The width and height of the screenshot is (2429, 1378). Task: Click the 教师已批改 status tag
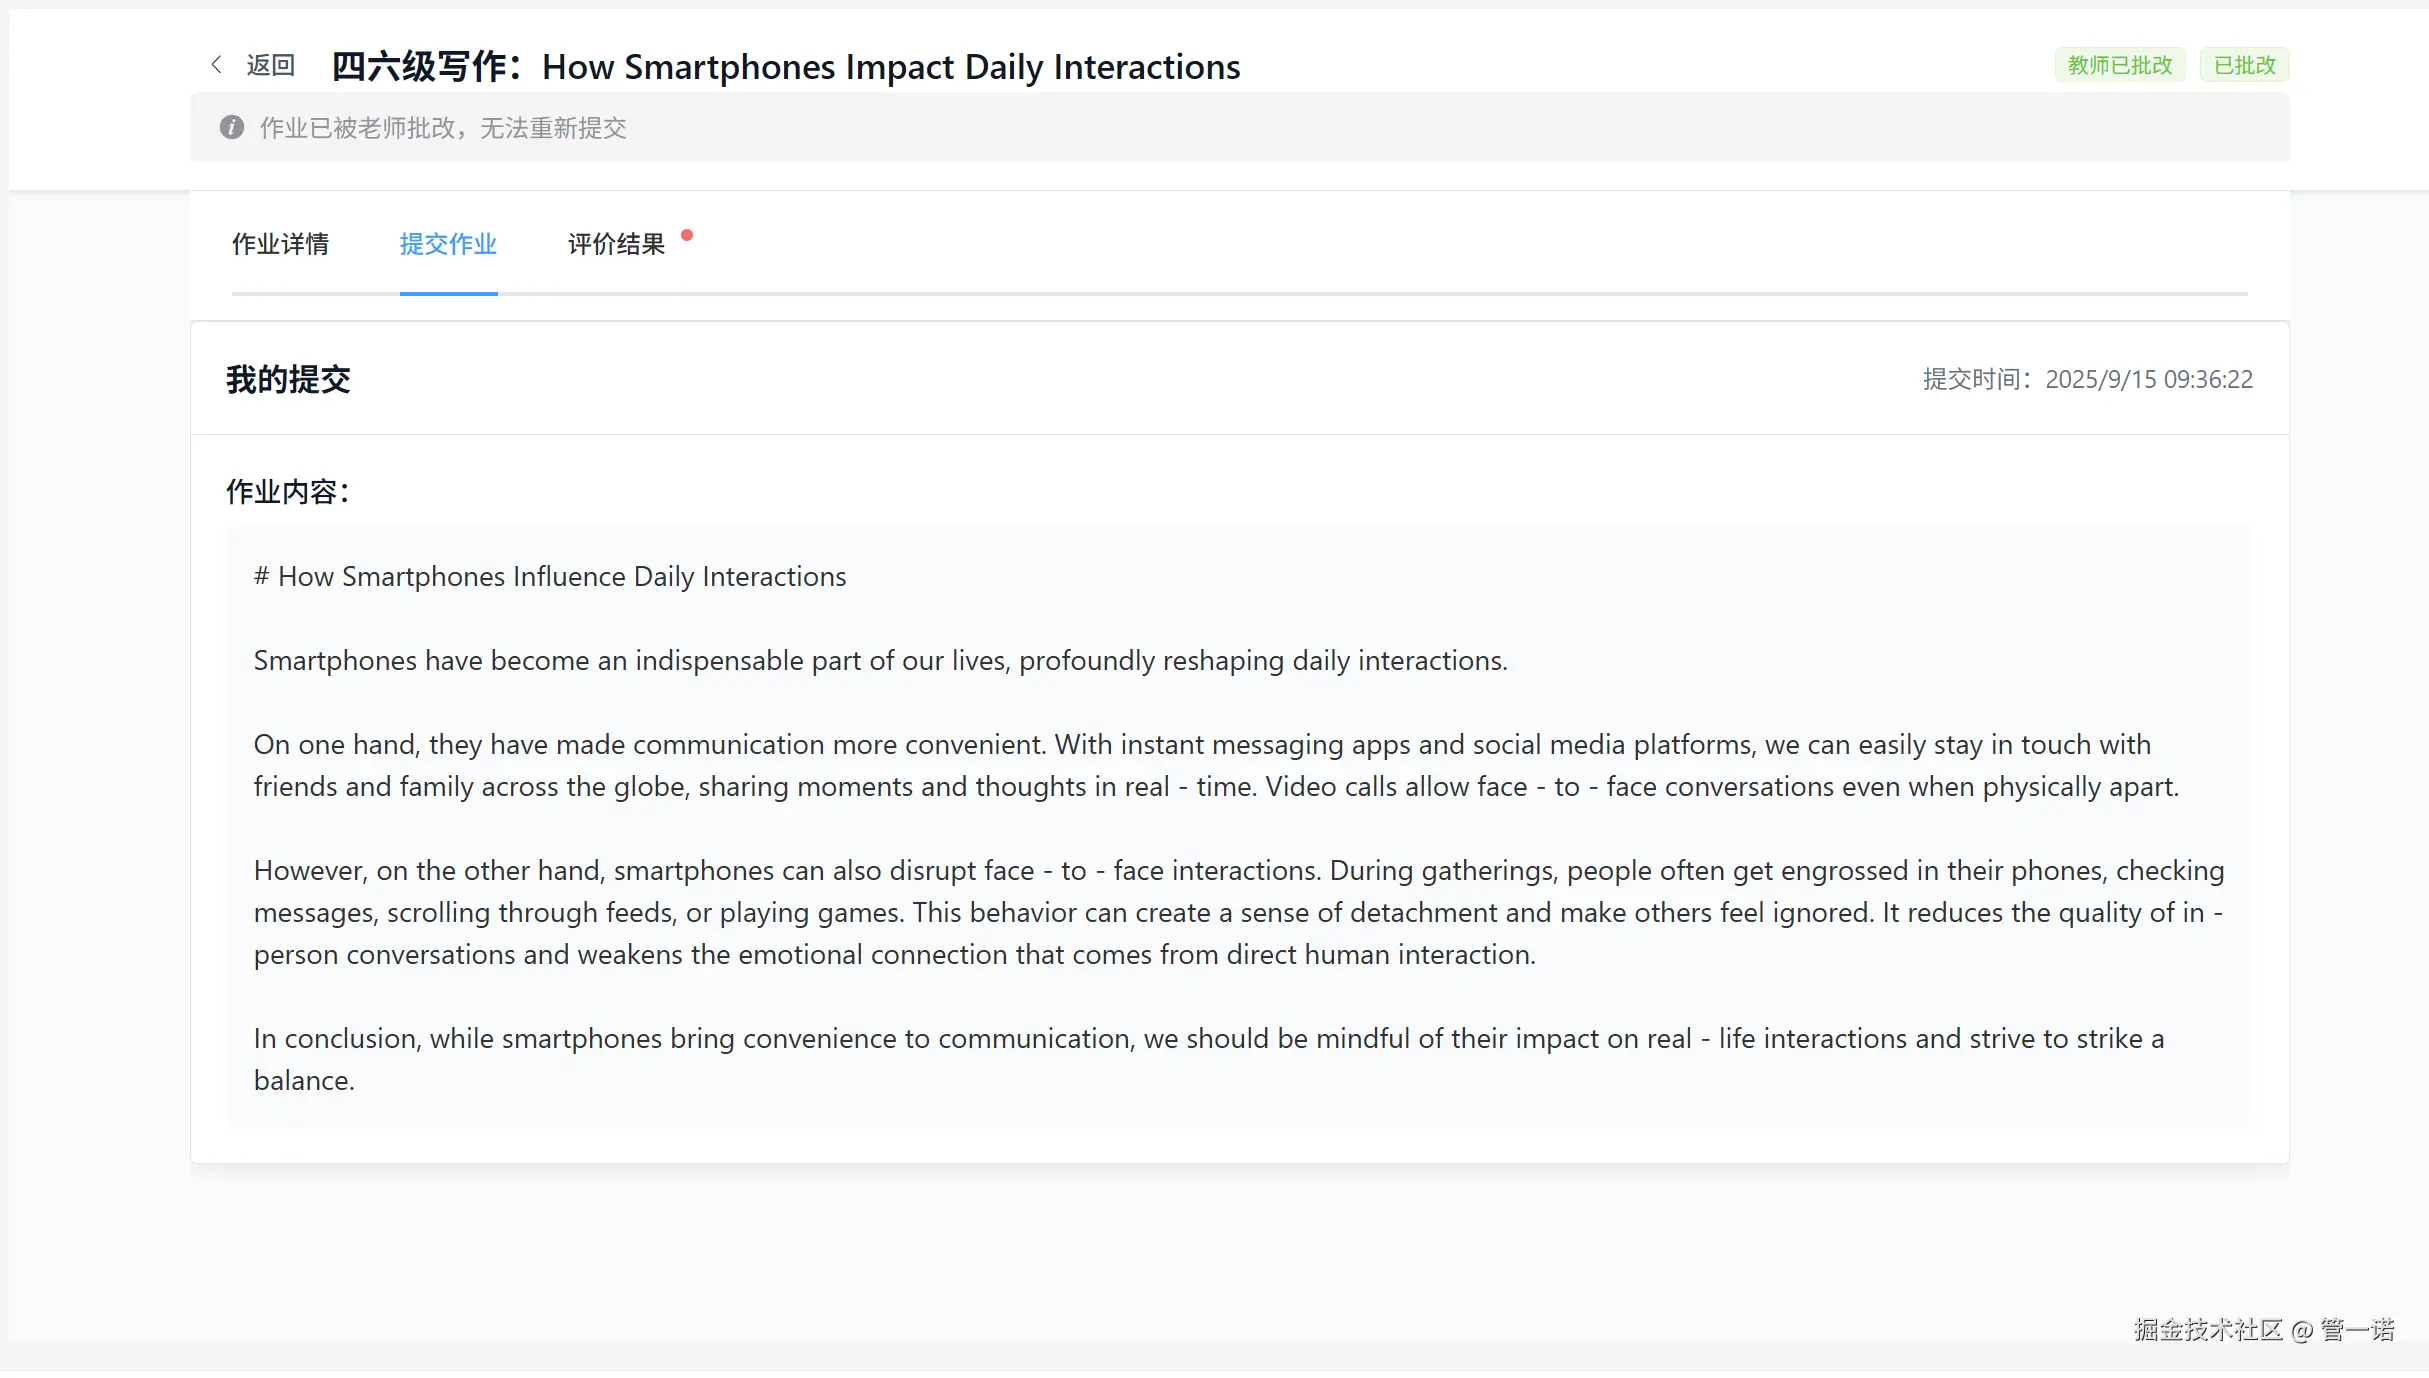[x=2119, y=65]
